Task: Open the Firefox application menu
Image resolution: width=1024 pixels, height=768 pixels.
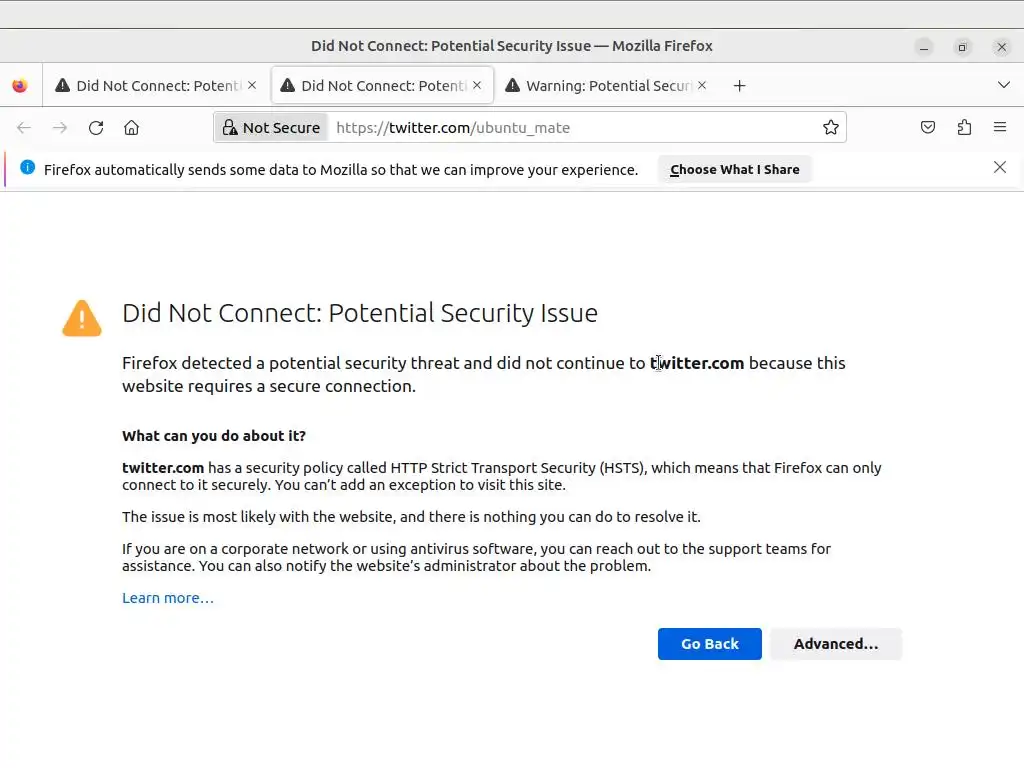Action: [1000, 127]
